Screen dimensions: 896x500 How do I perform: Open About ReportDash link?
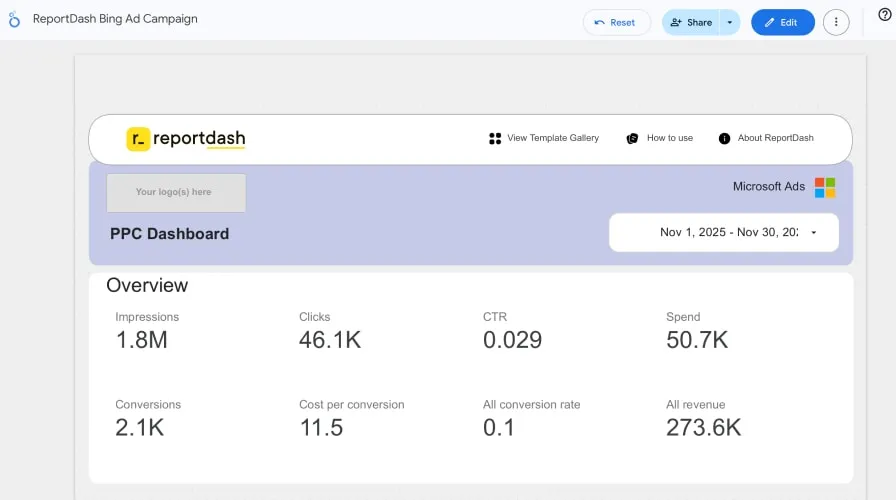point(775,138)
